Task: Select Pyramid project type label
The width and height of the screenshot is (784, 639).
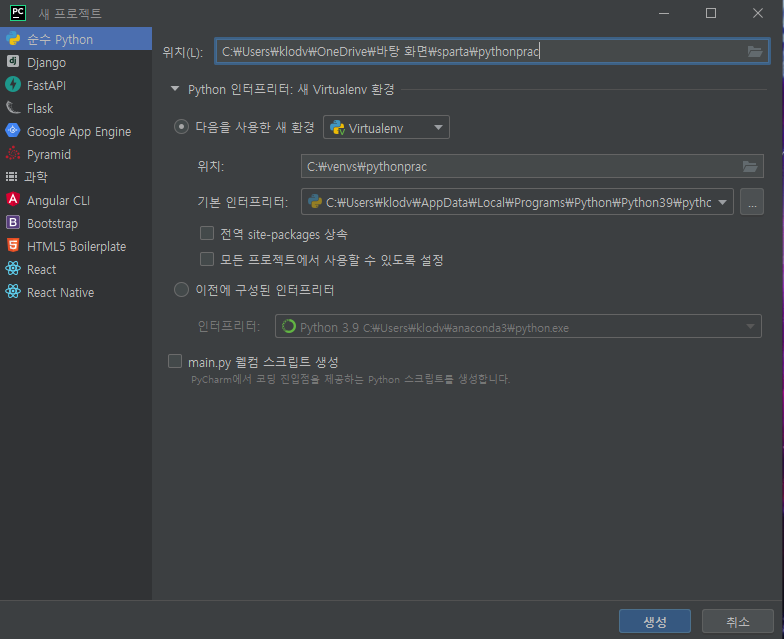Action: coord(48,154)
